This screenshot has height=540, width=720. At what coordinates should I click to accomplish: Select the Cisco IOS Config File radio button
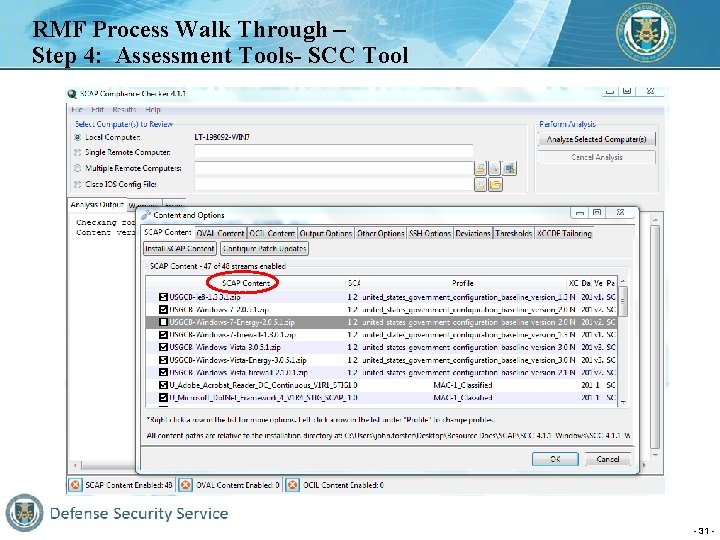point(78,184)
